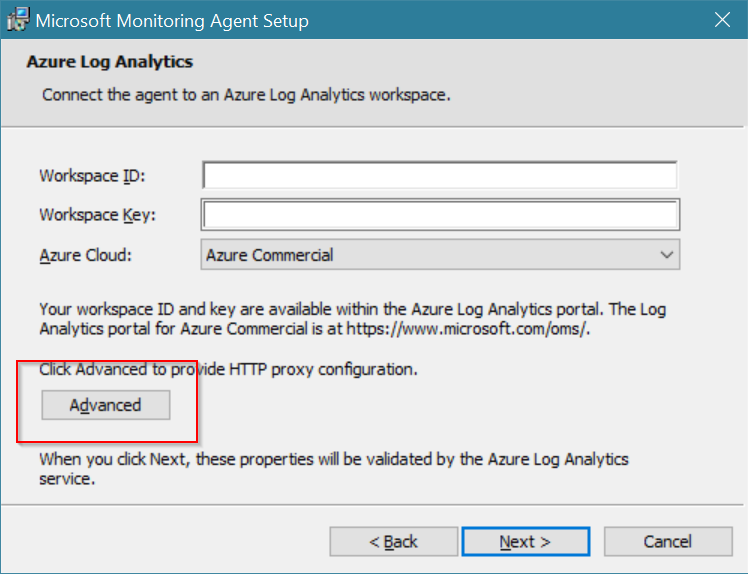Go back with the Back button
The width and height of the screenshot is (748, 574).
tap(393, 542)
